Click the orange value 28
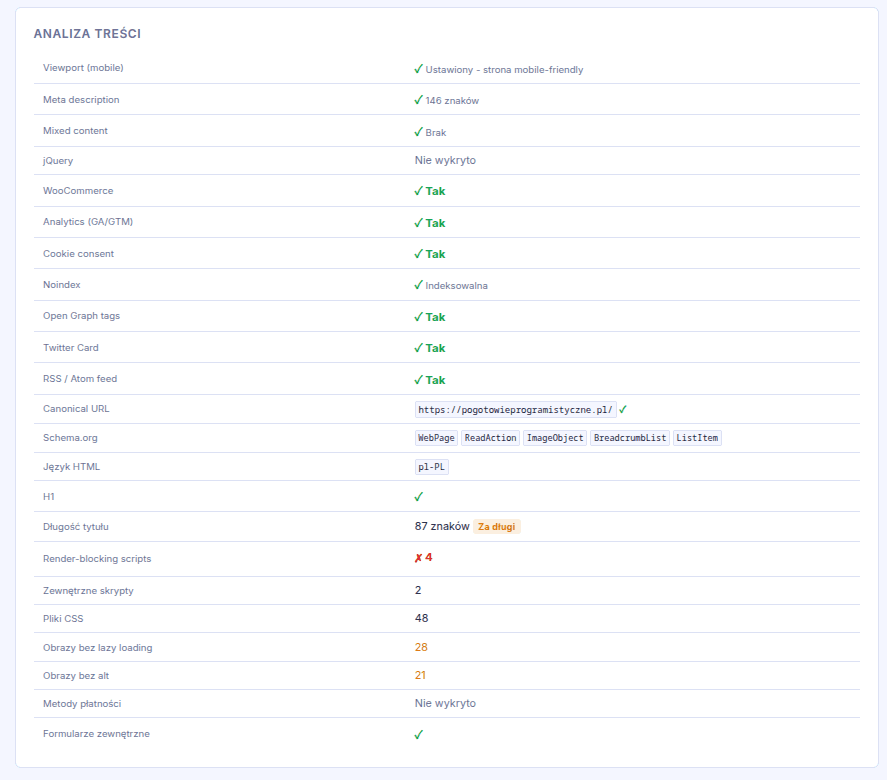This screenshot has height=780, width=887. click(421, 647)
